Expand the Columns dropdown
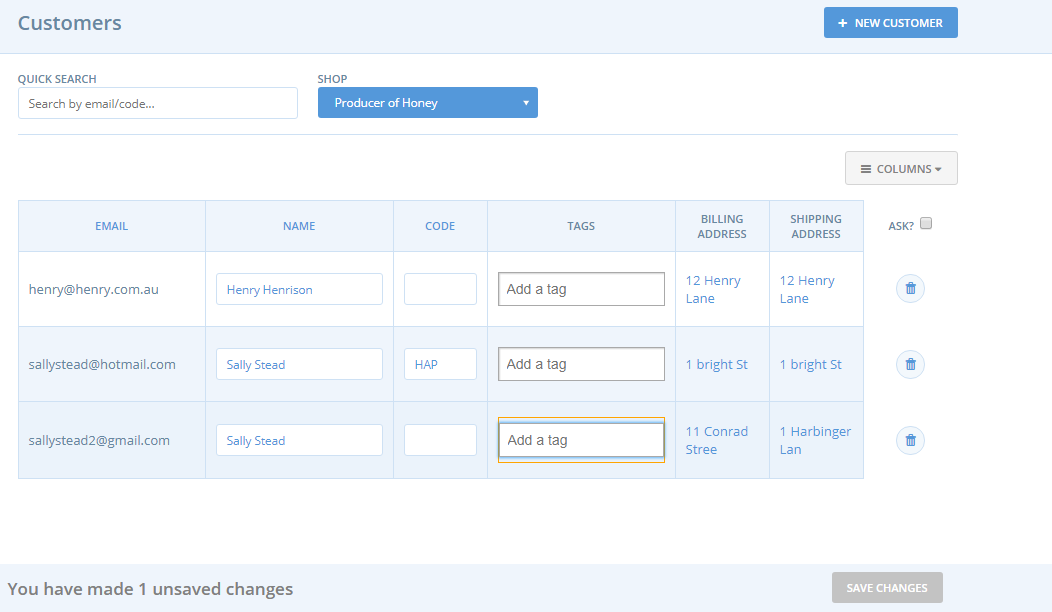The width and height of the screenshot is (1052, 612). coord(901,168)
